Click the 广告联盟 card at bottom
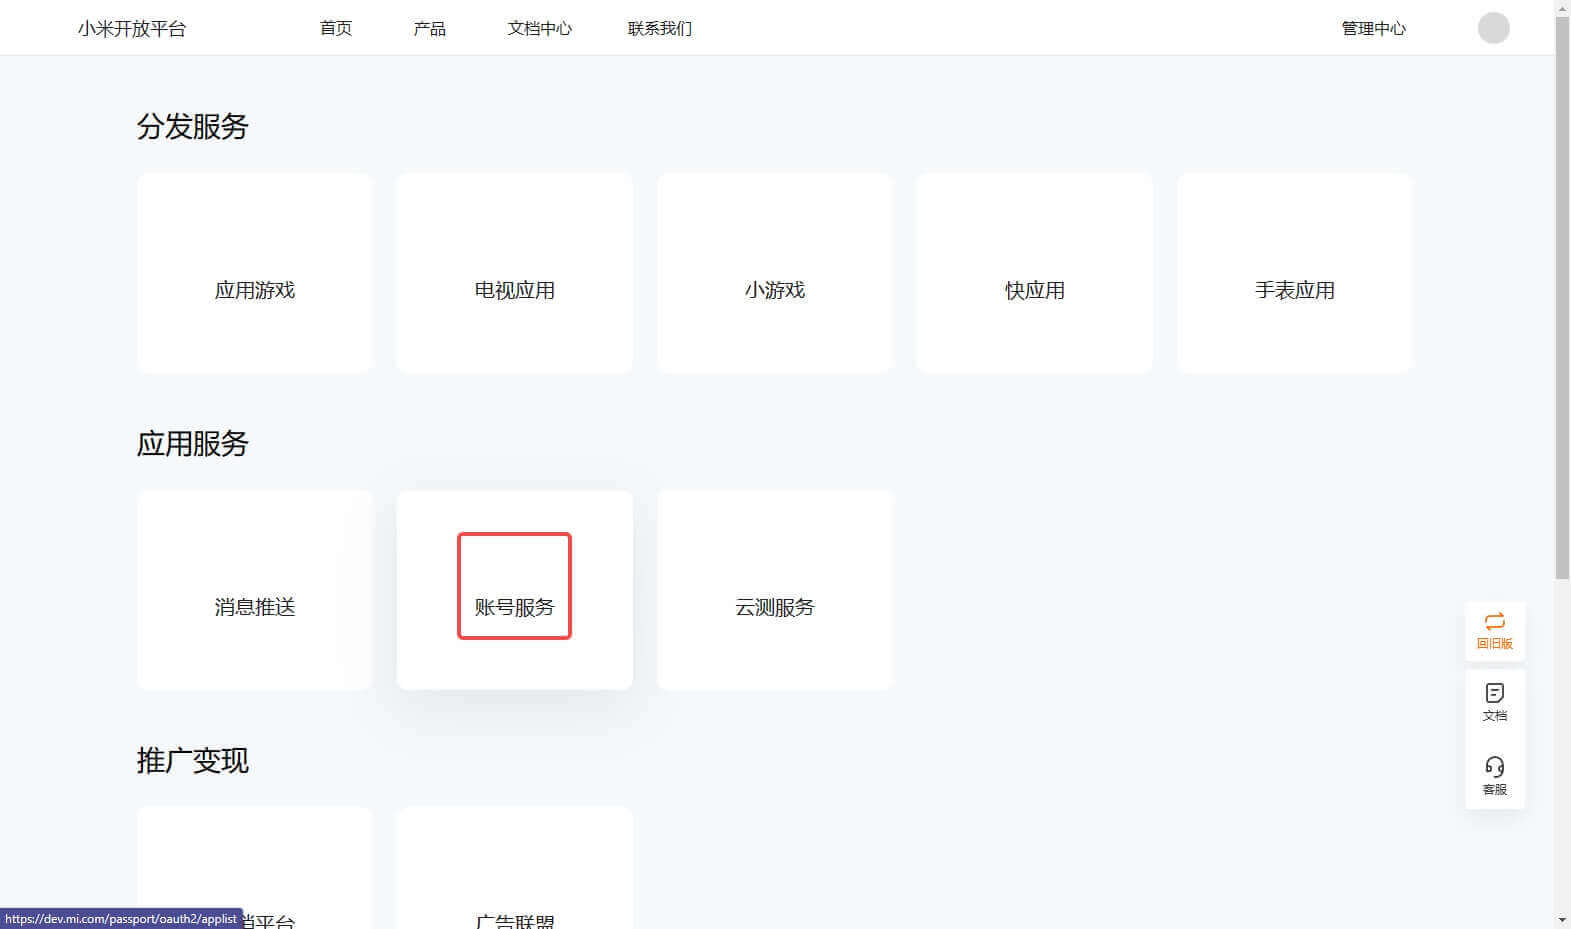Viewport: 1571px width, 929px height. [x=514, y=880]
